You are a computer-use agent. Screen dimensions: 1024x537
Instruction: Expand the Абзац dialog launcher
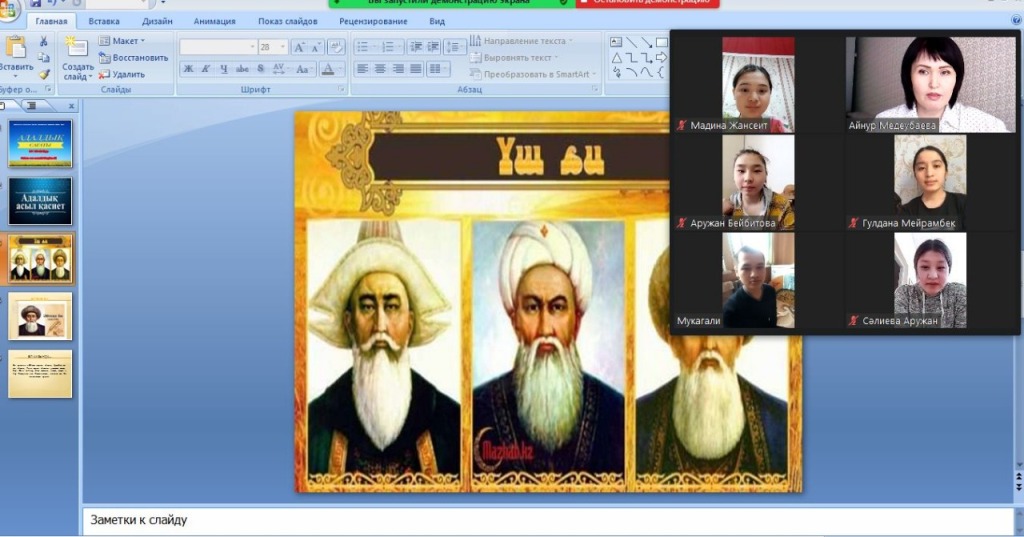(x=595, y=90)
